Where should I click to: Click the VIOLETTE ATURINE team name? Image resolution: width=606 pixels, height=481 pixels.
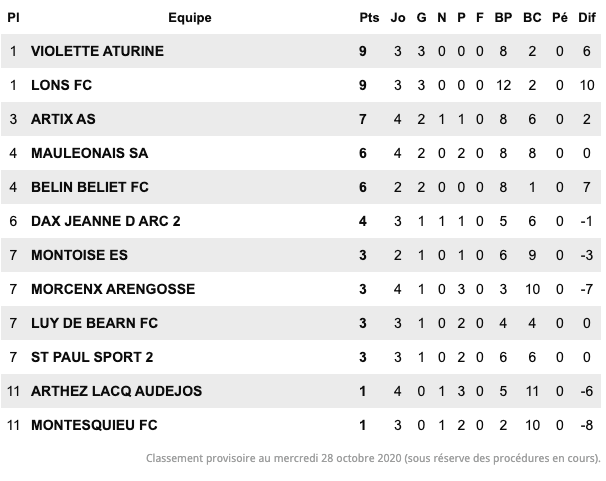click(97, 51)
